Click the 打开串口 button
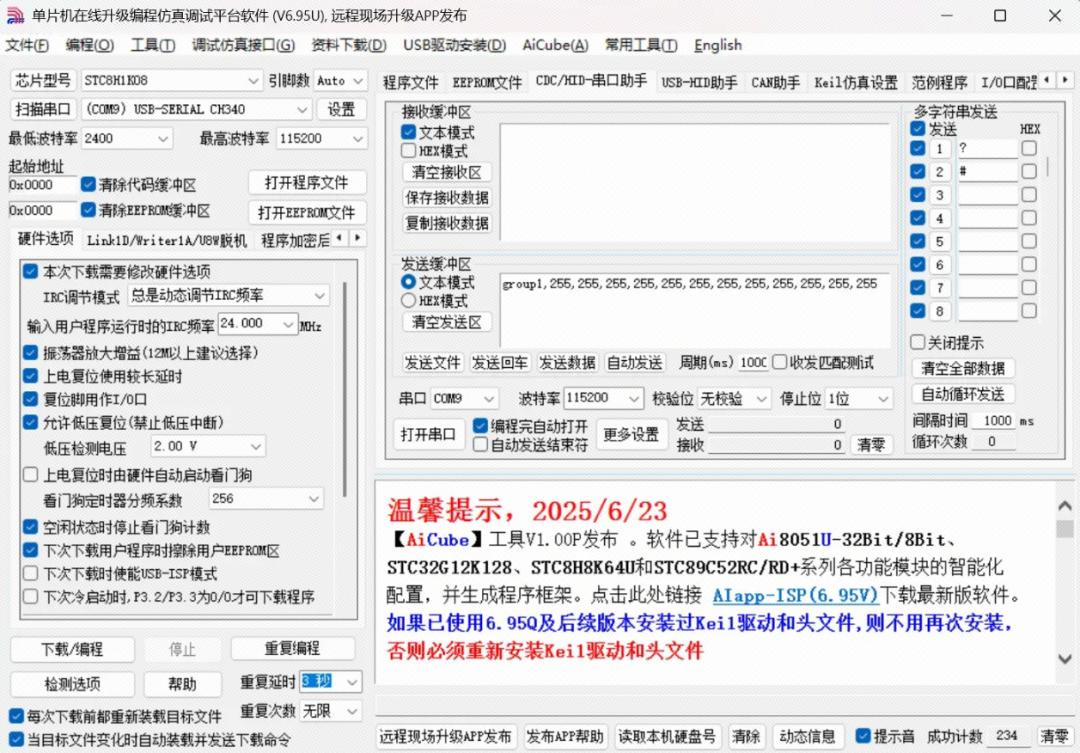This screenshot has height=753, width=1080. 428,435
